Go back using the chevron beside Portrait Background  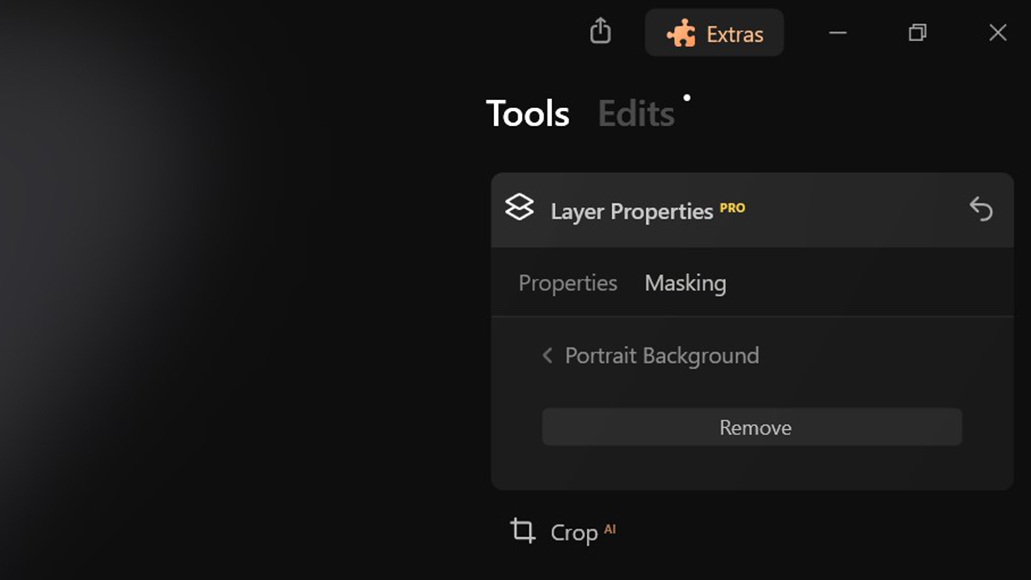547,356
